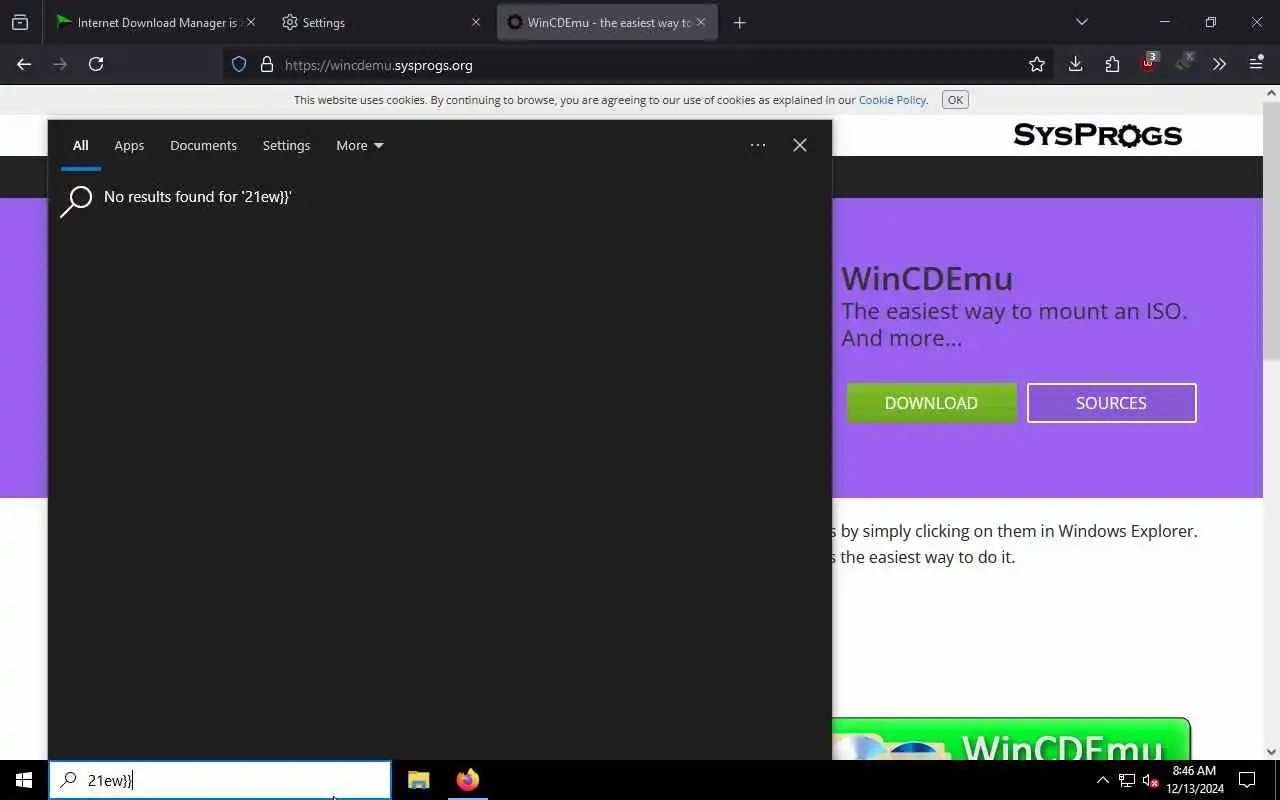This screenshot has width=1280, height=800.
Task: Close the Windows search panel
Action: [800, 145]
